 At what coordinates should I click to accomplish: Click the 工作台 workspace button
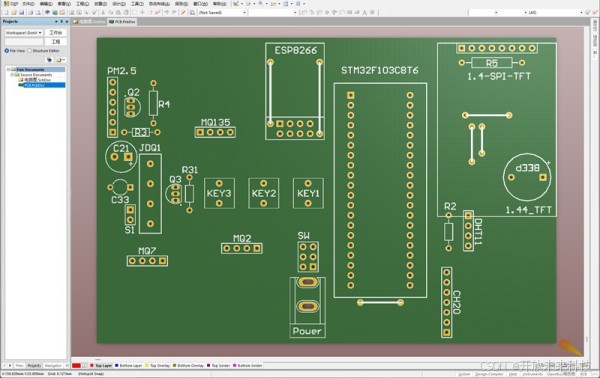tap(55, 33)
